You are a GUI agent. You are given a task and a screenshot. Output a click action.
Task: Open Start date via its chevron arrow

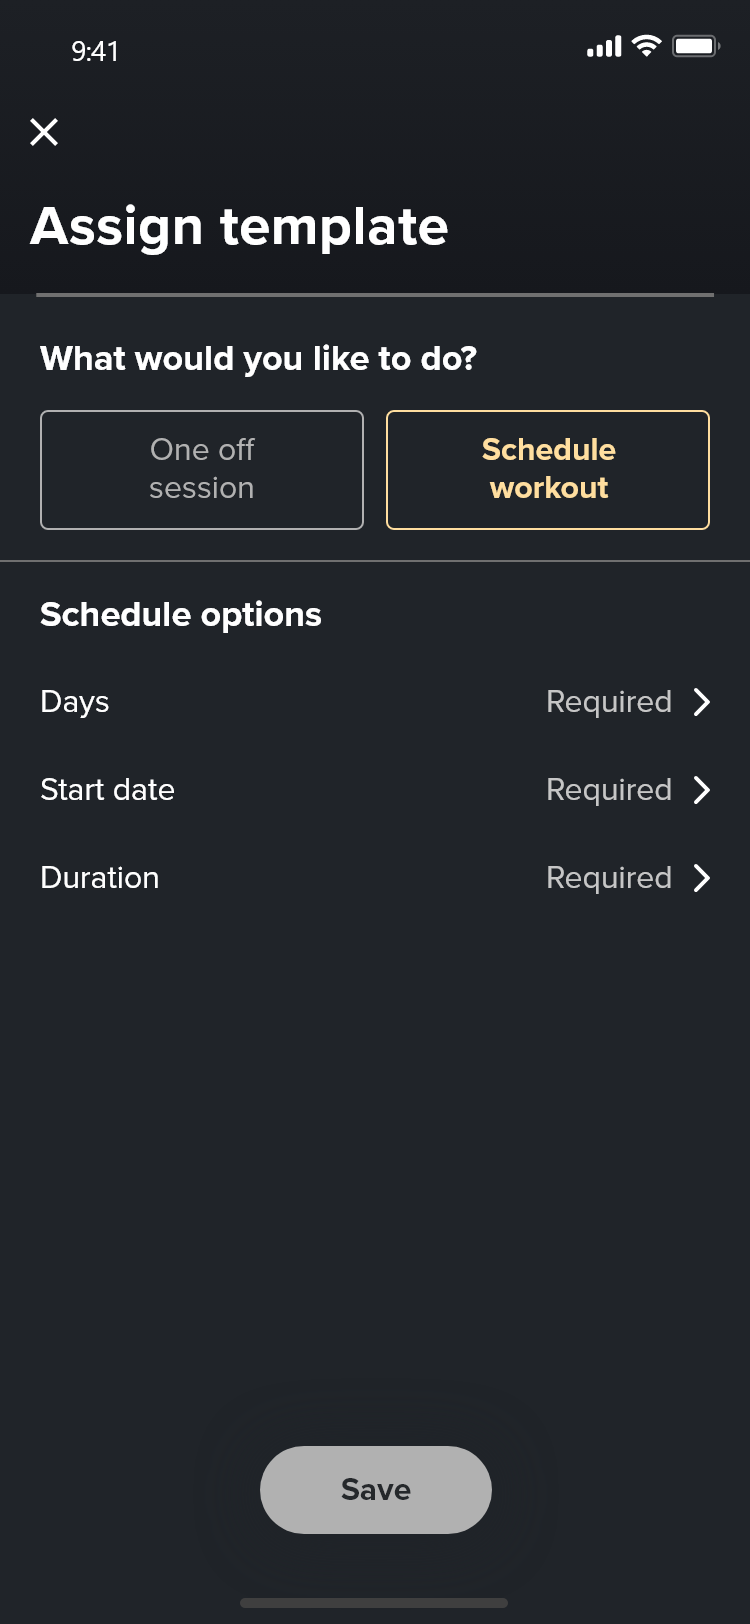(x=702, y=790)
